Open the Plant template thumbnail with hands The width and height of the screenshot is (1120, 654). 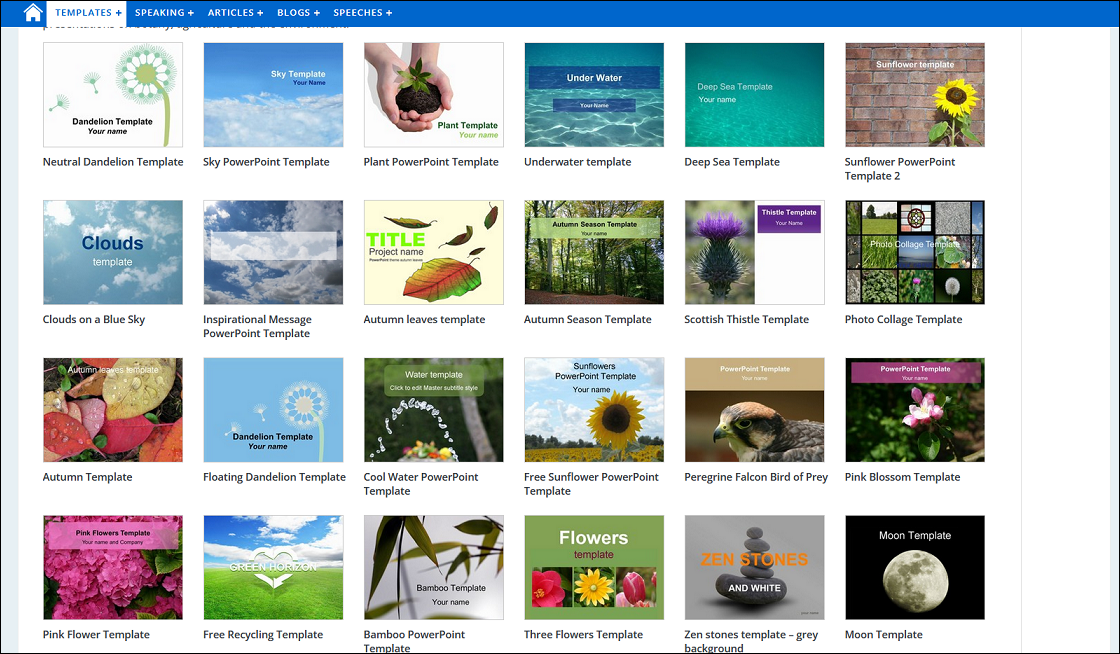pos(434,95)
